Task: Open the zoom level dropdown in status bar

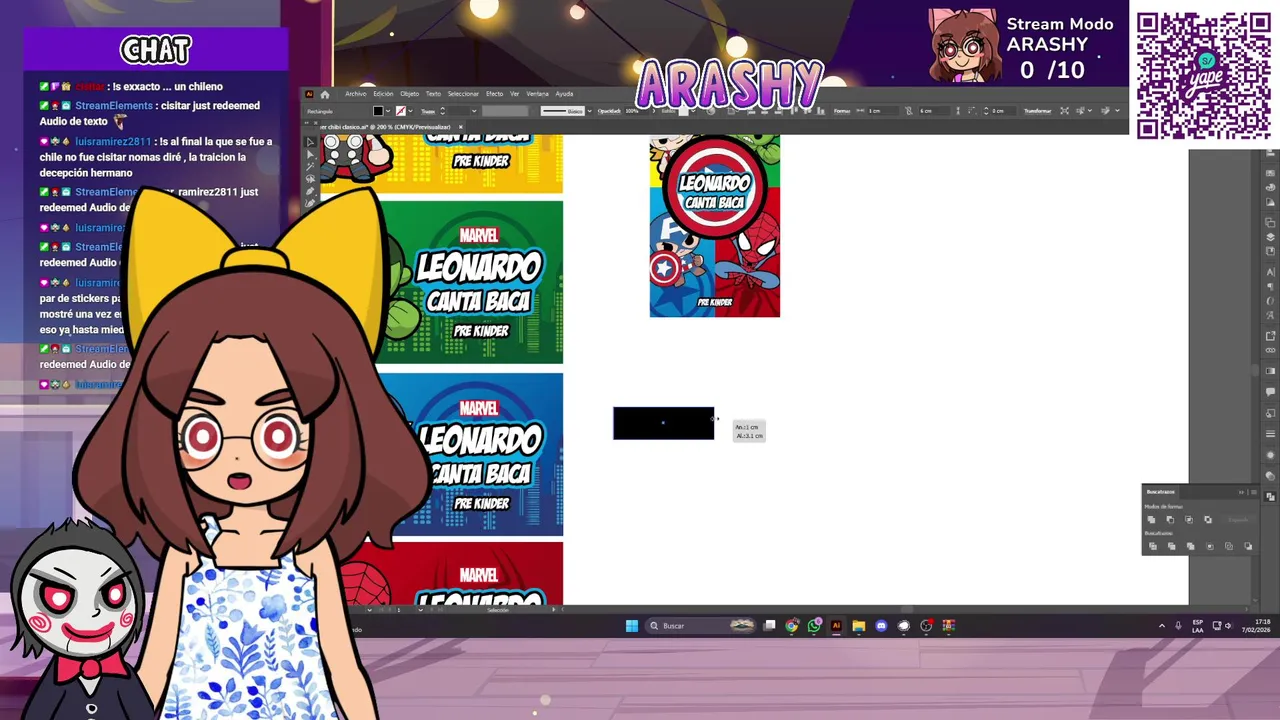Action: click(369, 610)
